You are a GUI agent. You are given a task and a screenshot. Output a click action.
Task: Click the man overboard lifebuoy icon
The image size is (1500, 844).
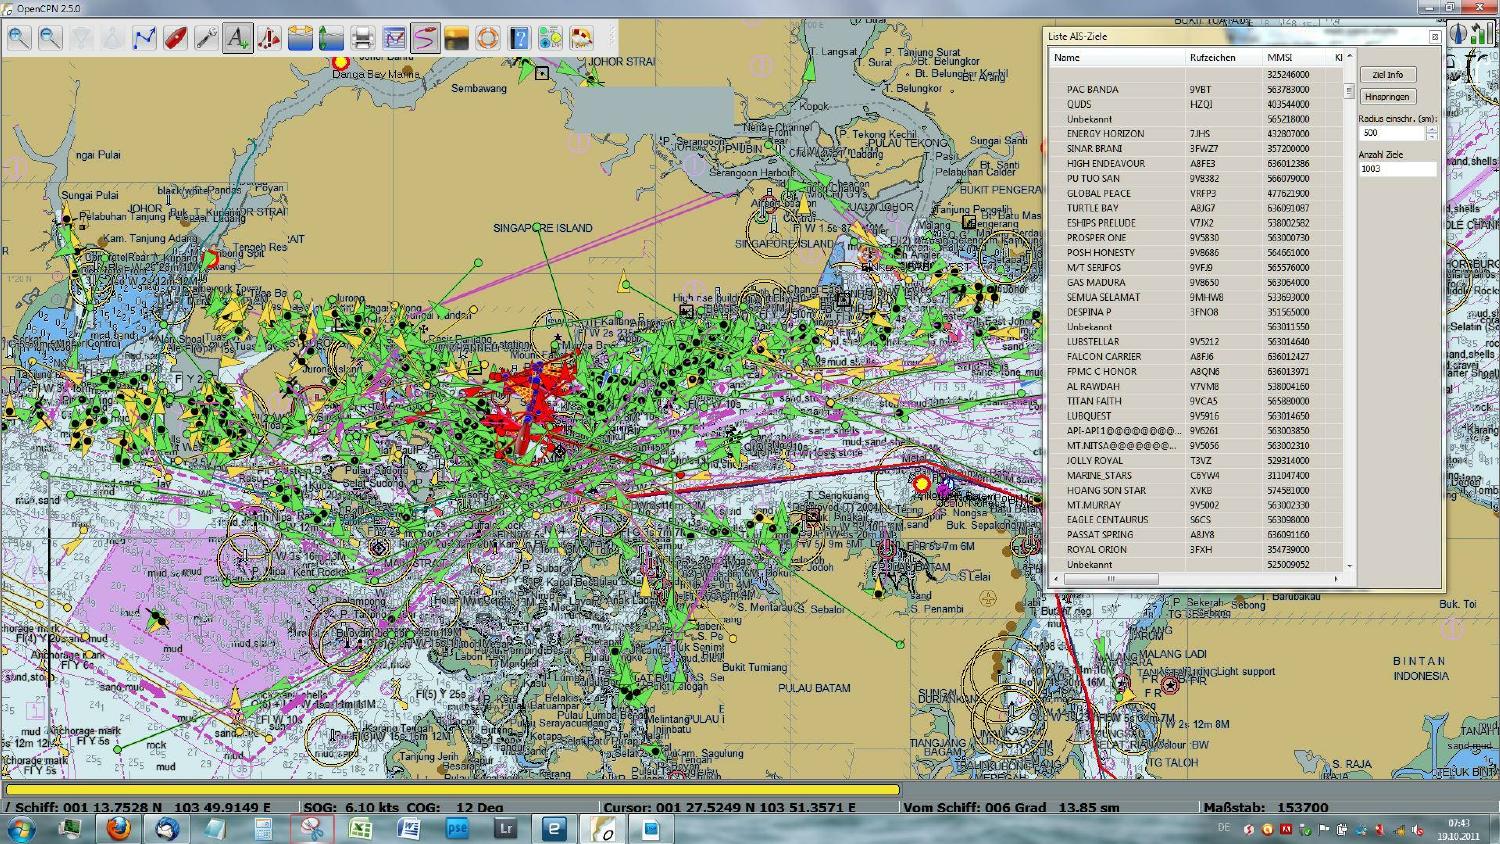pos(487,39)
